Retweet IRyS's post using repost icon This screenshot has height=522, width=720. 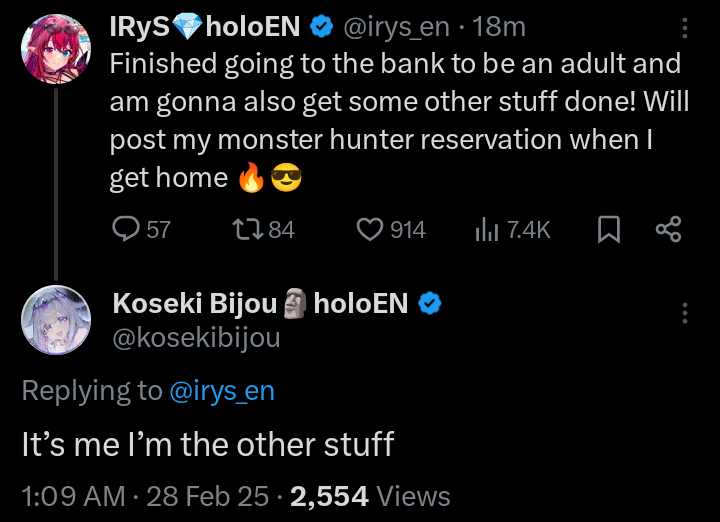246,230
